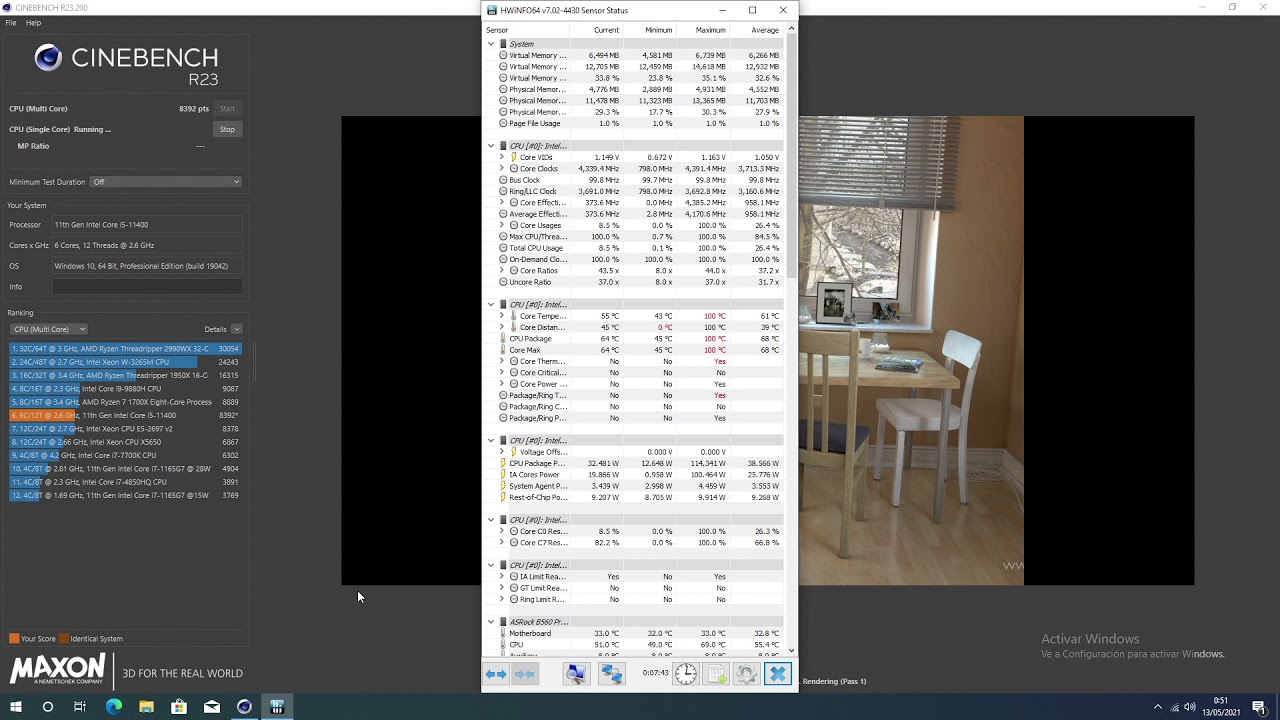Viewport: 1280px width, 720px height.
Task: Click the blue X close-sensors button in HWiNFO toolbar
Action: click(x=777, y=674)
